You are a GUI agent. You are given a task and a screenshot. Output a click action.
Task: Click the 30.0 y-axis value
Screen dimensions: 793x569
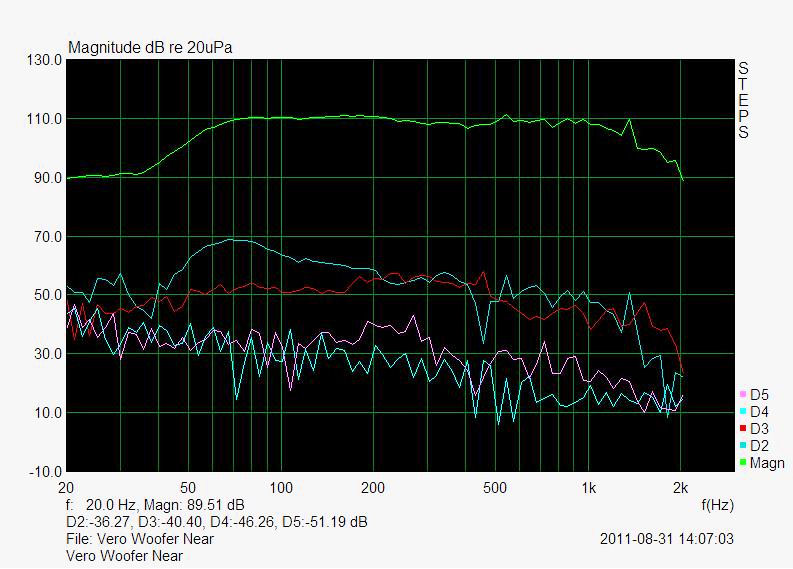click(x=48, y=354)
